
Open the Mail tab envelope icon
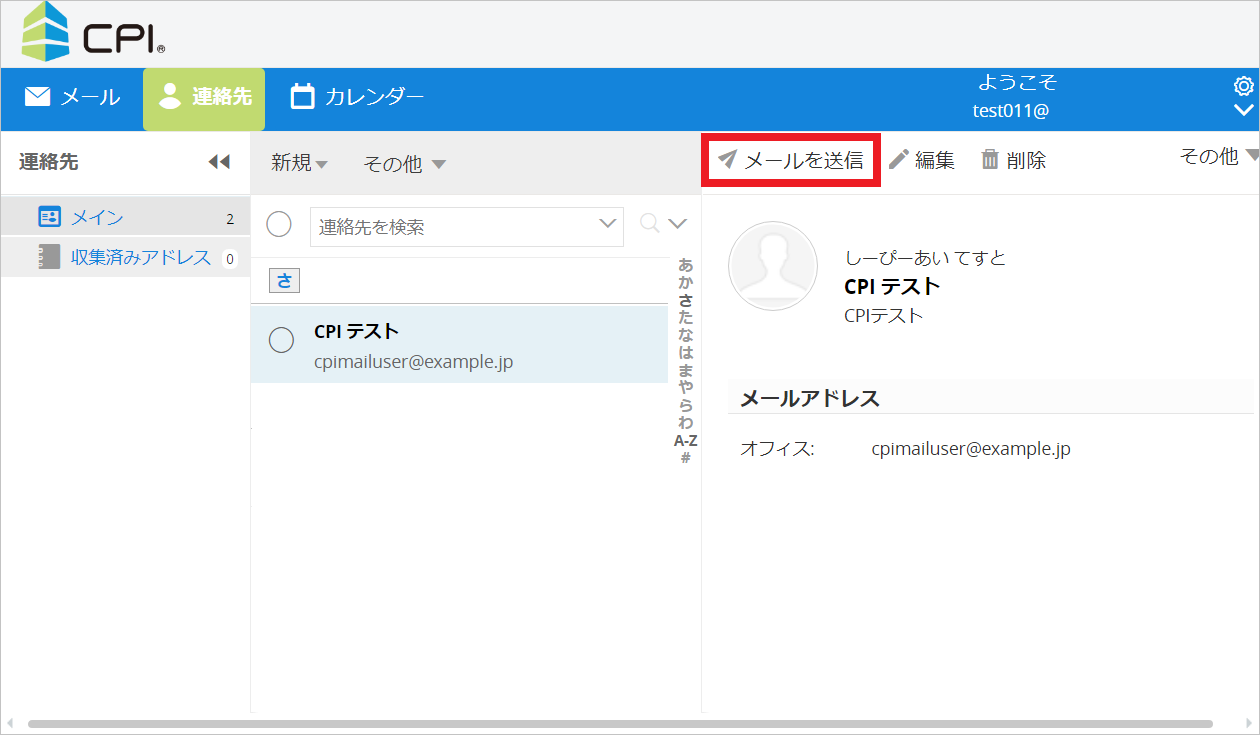[x=38, y=97]
